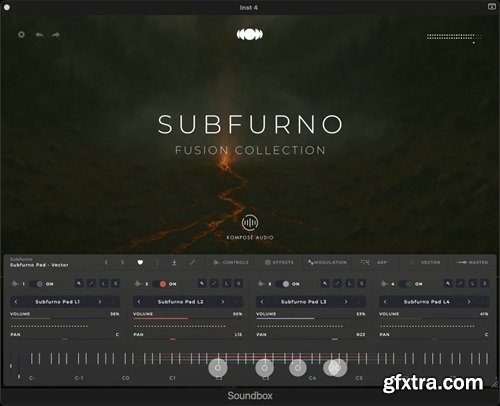Click the S button on layer 4
Viewport: 500px width, 406px height.
point(485,284)
